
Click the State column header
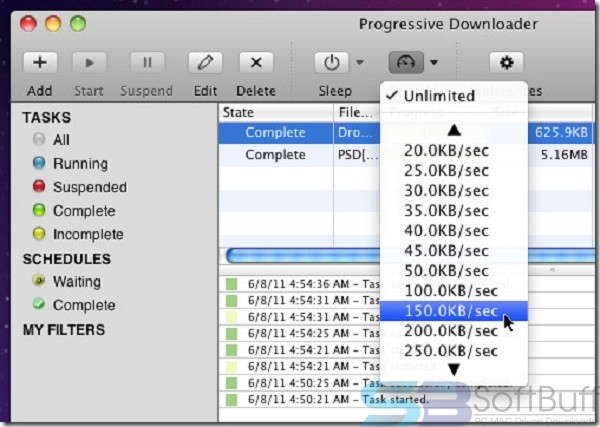click(x=276, y=112)
